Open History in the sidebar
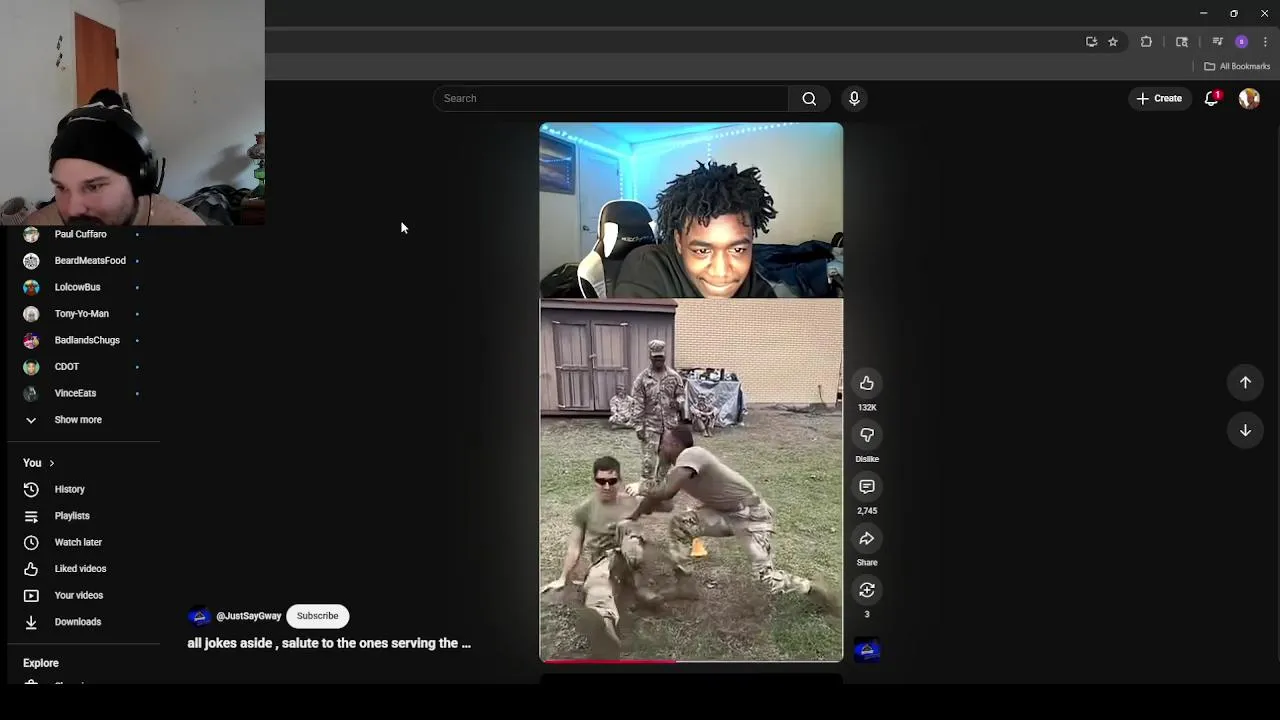The width and height of the screenshot is (1280, 720). tap(70, 489)
